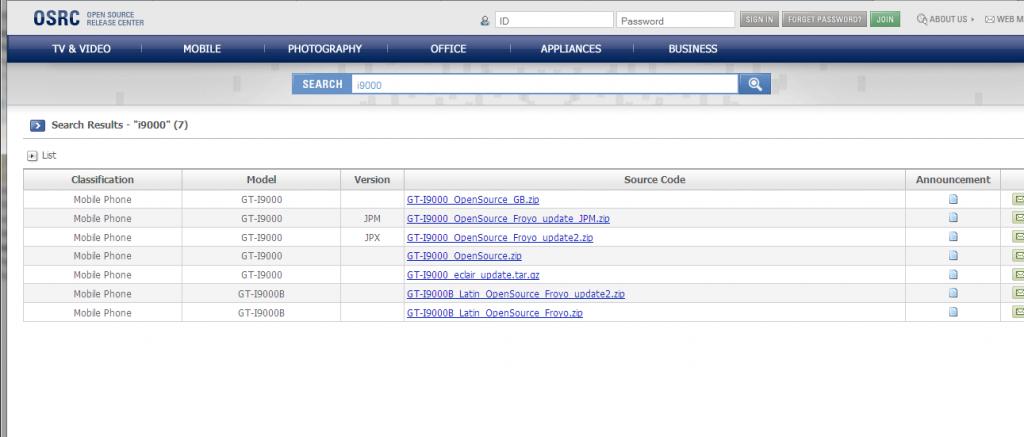Download GT-I9000B_Latin_OpenSource_Froyo_update2.zip
The height and width of the screenshot is (437, 1024).
[516, 294]
